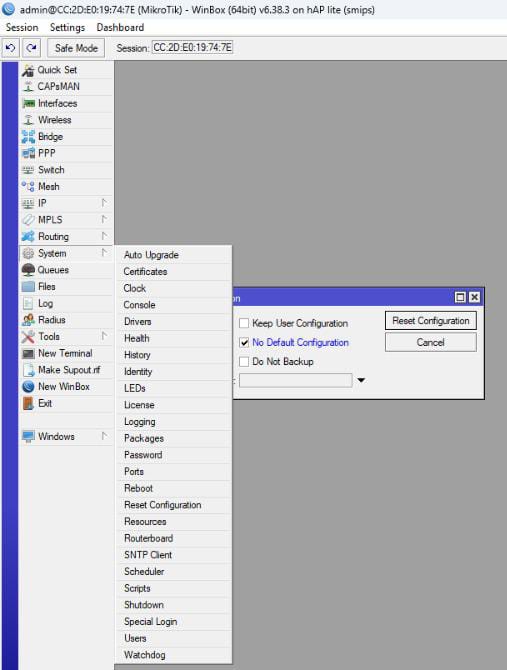Screen dimensions: 507x670
Task: Click the Wireless antenna icon
Action: point(28,120)
